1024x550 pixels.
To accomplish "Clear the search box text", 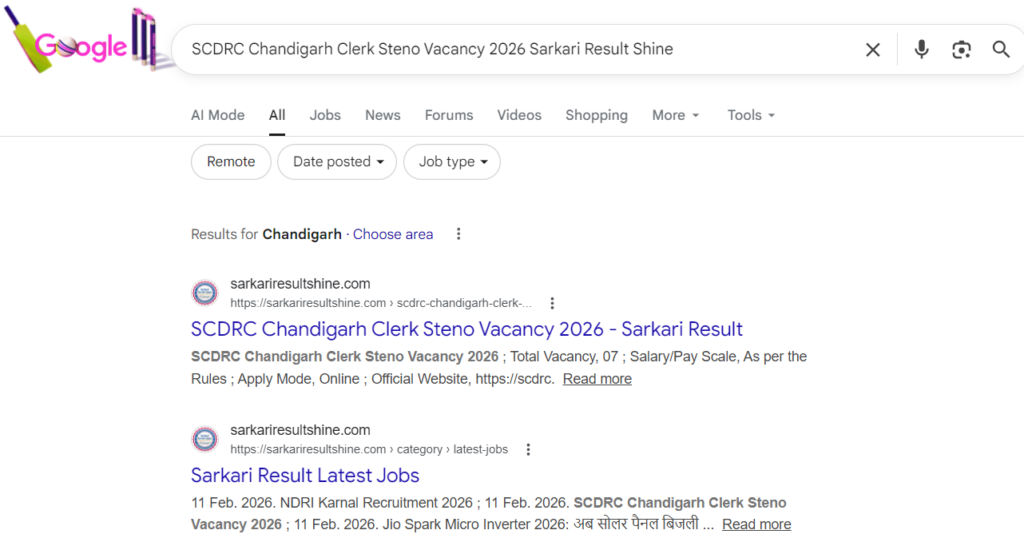I will (873, 49).
